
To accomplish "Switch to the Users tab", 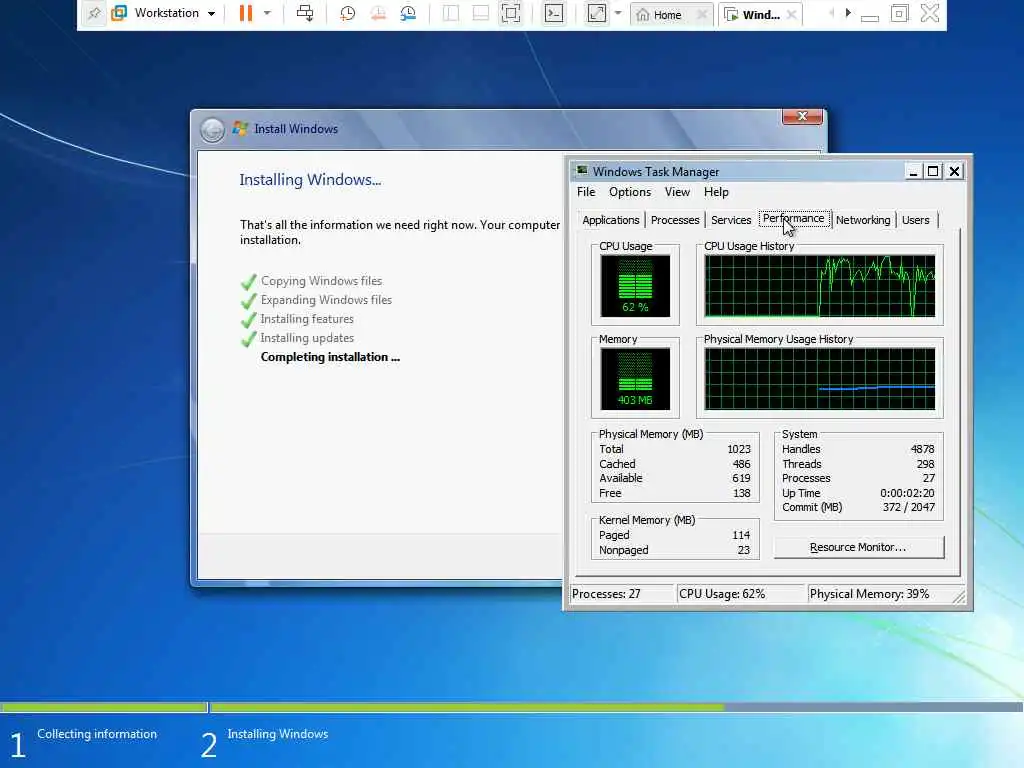I will 915,220.
